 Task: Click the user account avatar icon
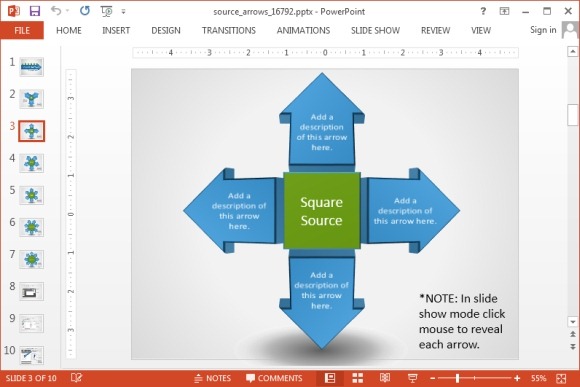(x=570, y=30)
